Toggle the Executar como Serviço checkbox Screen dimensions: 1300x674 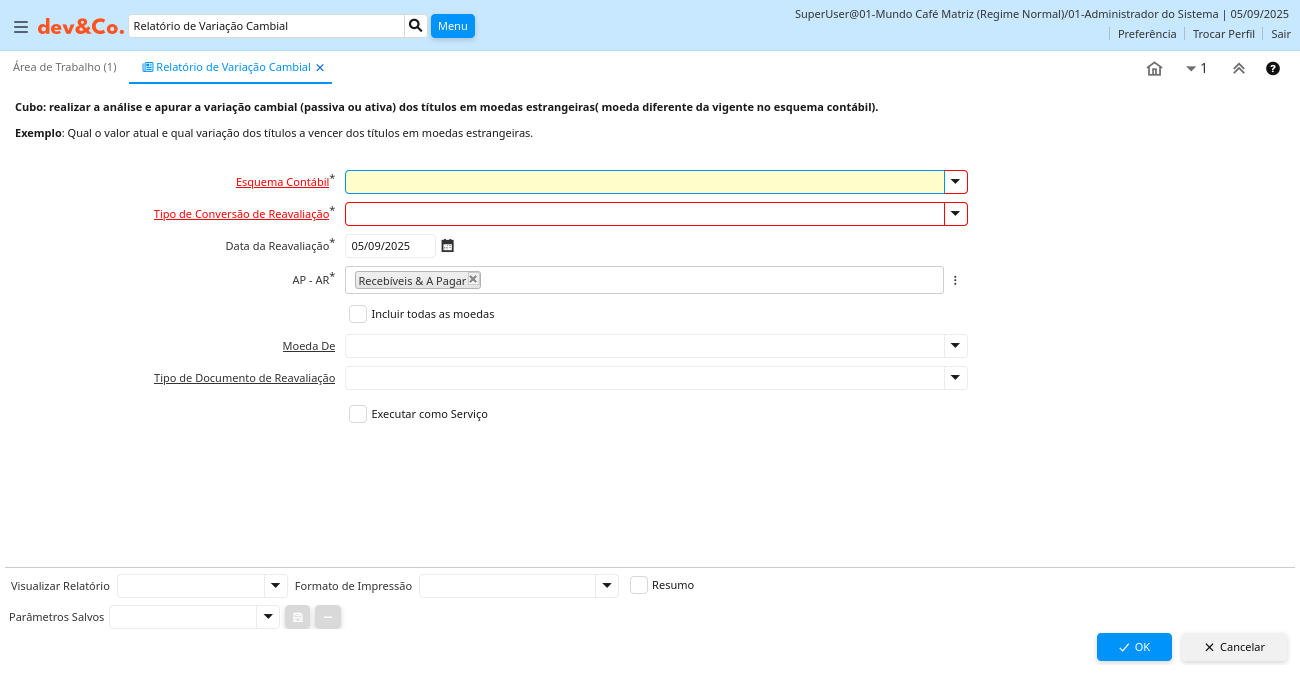click(x=358, y=414)
